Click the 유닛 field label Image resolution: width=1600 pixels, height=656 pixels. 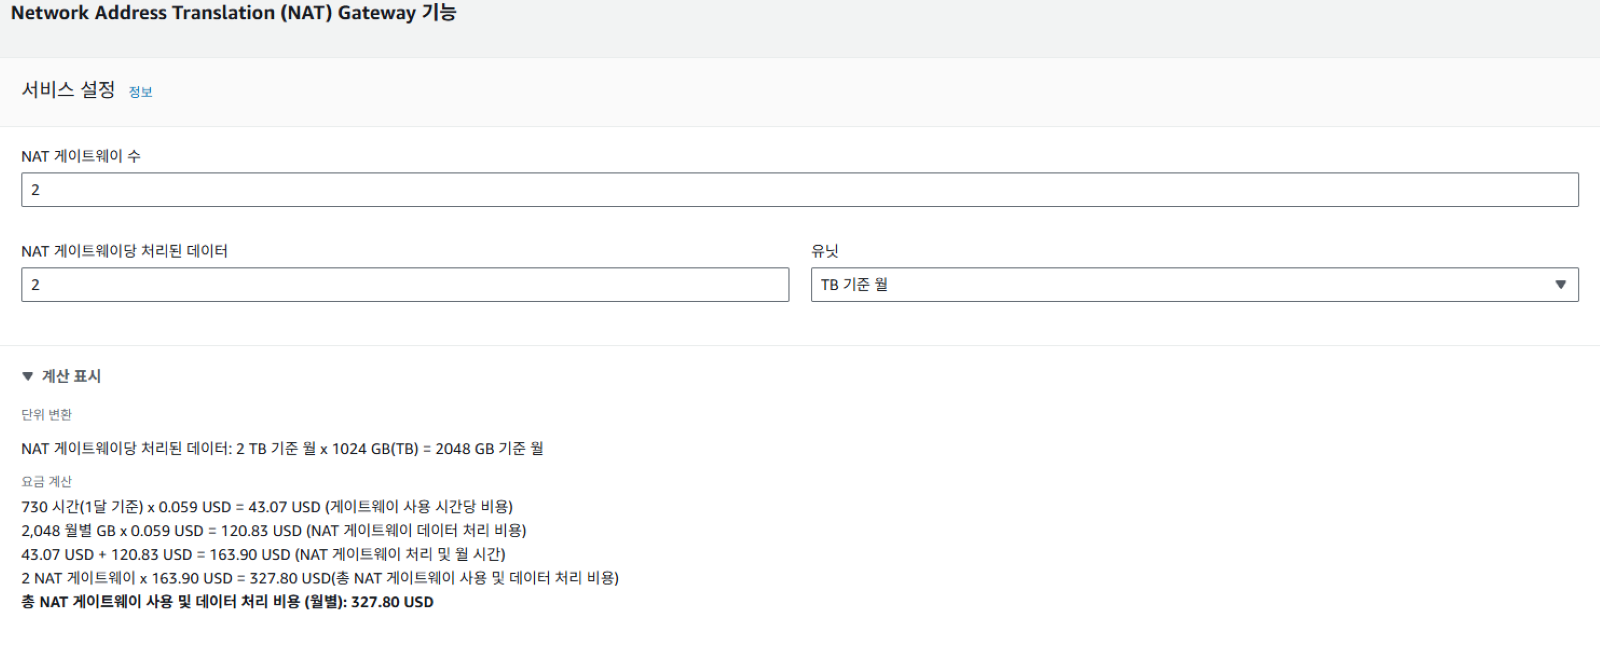click(825, 251)
